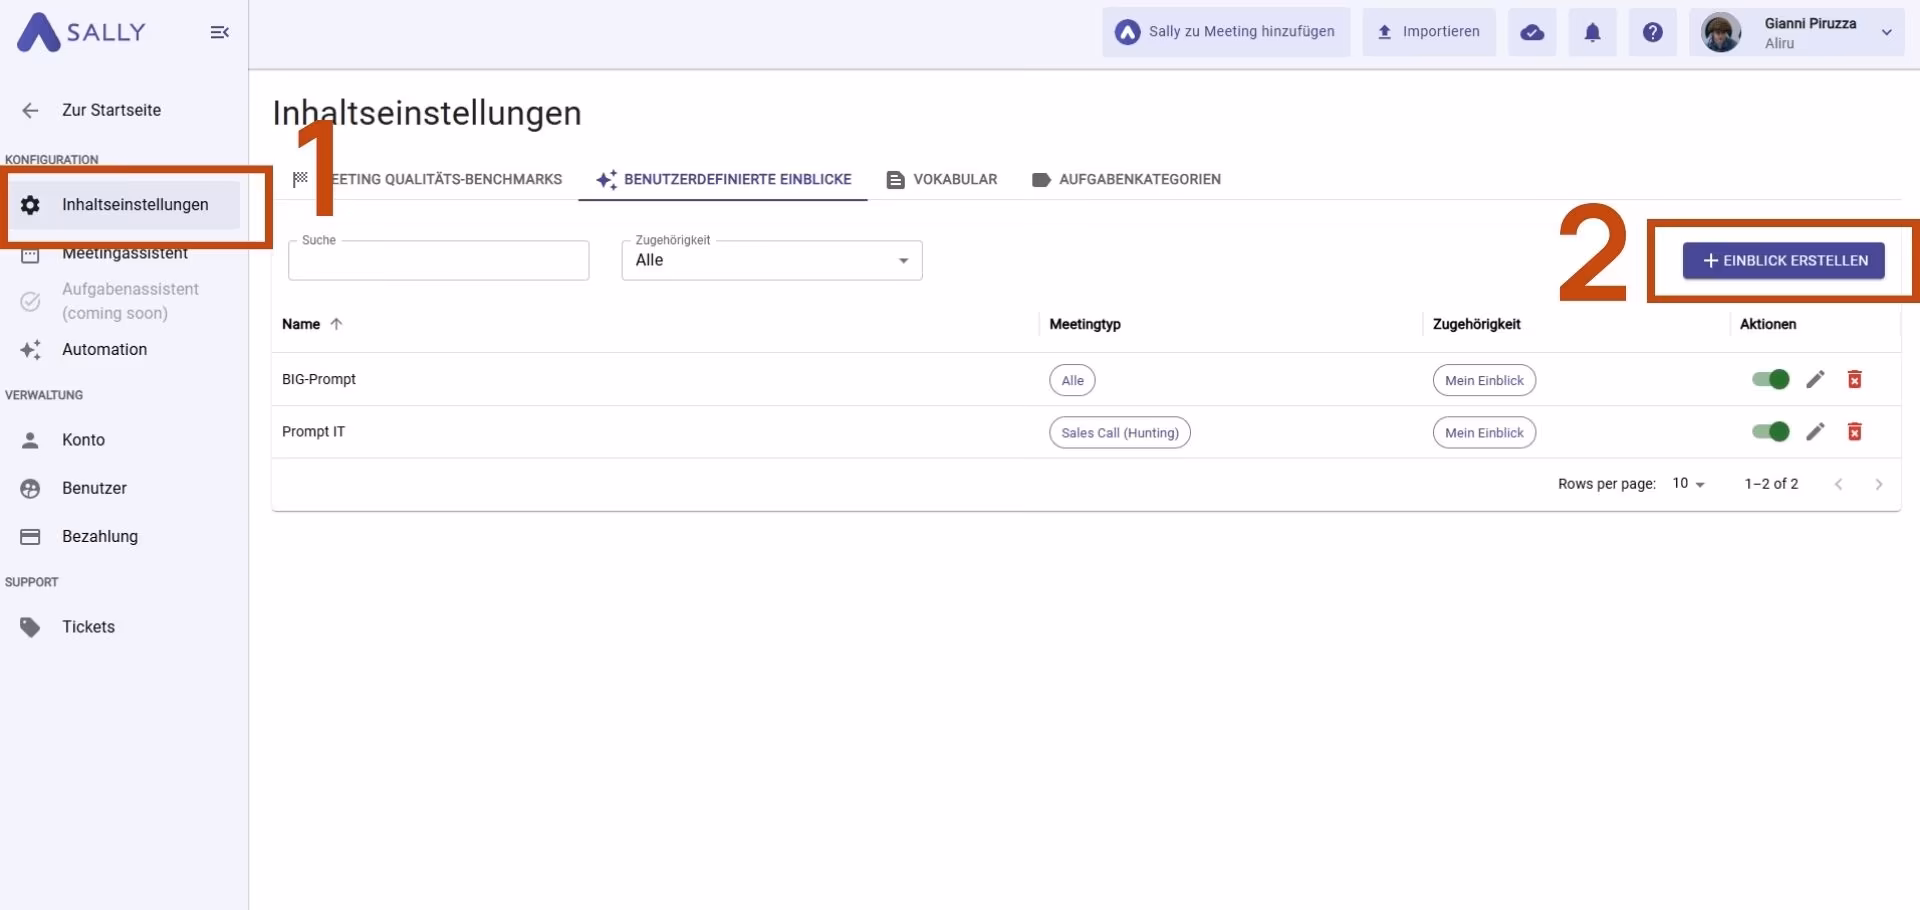Viewport: 1920px width, 910px height.
Task: Disable the BIG-Prompt toggle switch
Action: pyautogui.click(x=1770, y=379)
